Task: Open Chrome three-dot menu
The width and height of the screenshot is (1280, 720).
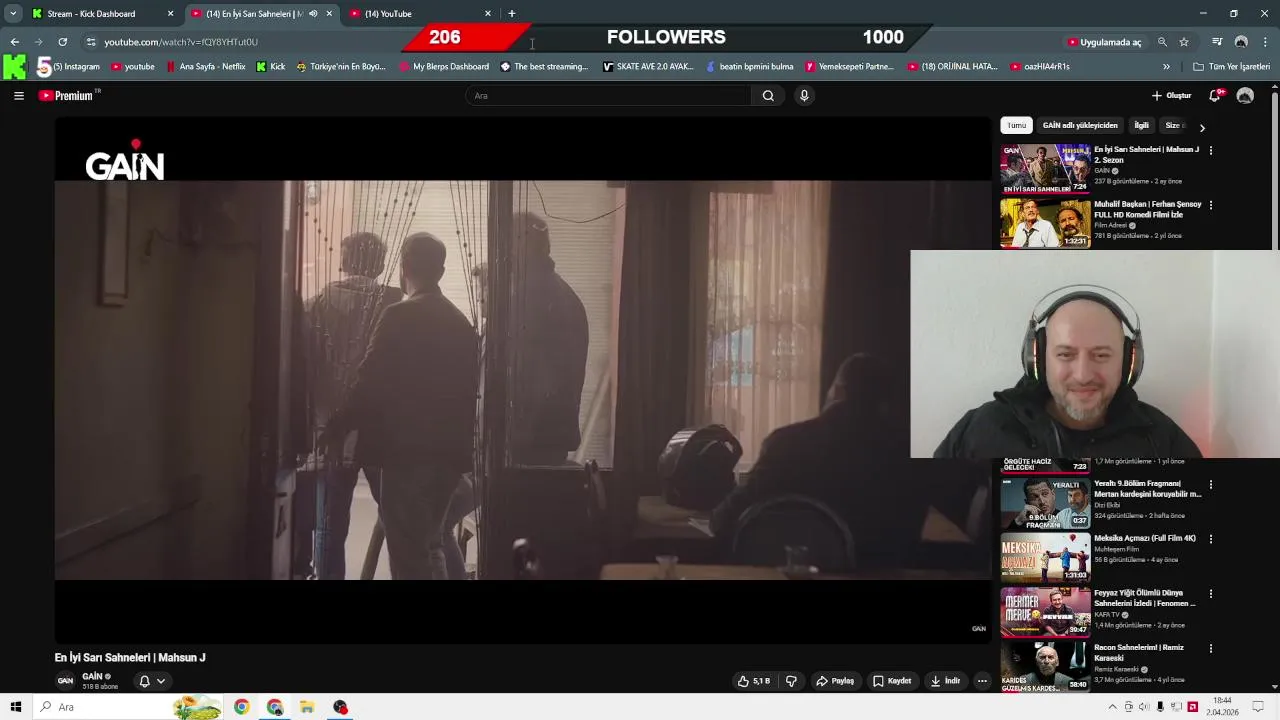Action: 1266,42
